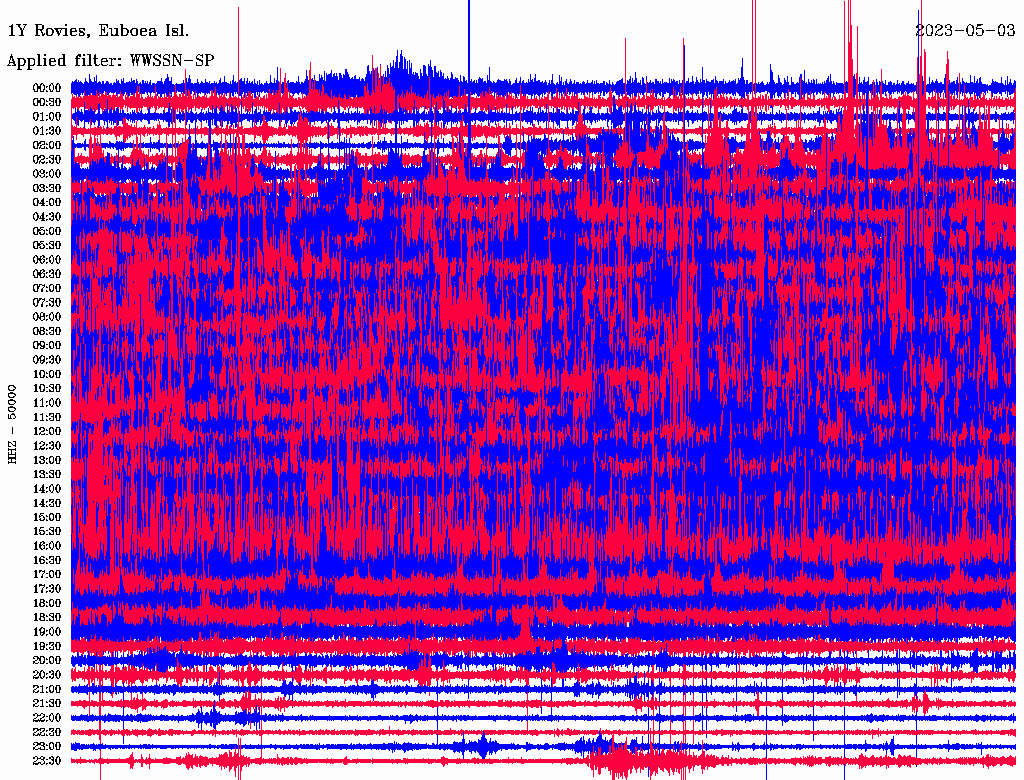Click the 10:30 time label
1024x780 pixels.
[x=47, y=388]
